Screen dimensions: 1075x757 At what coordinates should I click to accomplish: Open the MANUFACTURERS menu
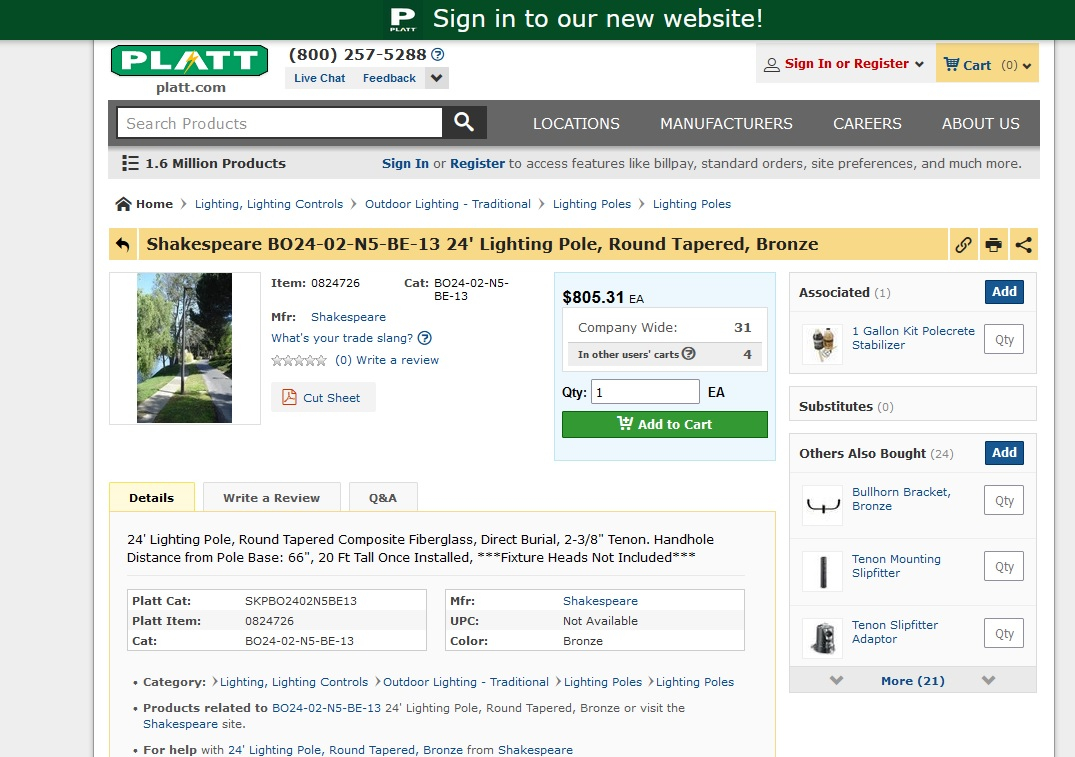pos(726,123)
